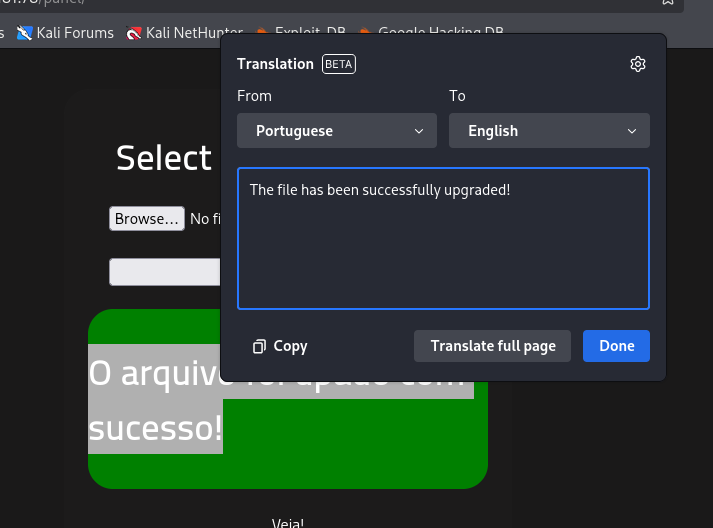The height and width of the screenshot is (528, 713).
Task: Click the highlighted 'sucesso!' text
Action: click(155, 428)
